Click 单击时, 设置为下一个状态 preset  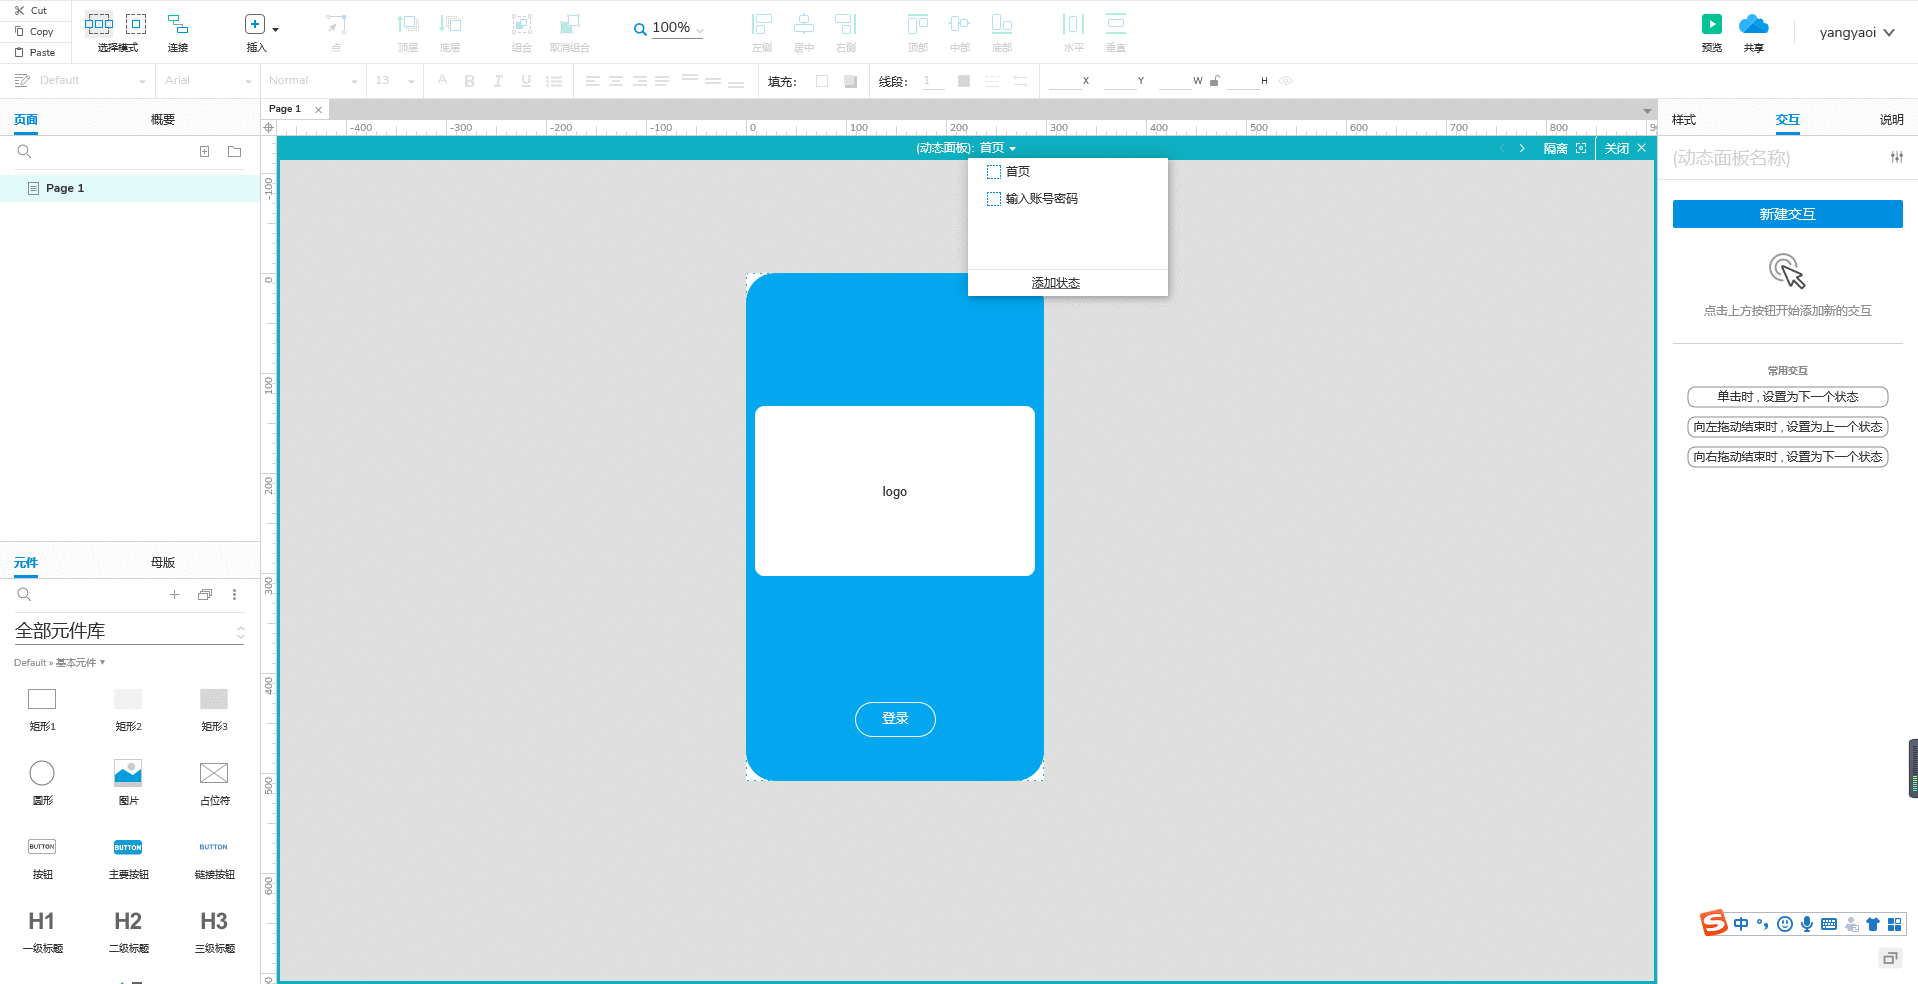pos(1788,397)
